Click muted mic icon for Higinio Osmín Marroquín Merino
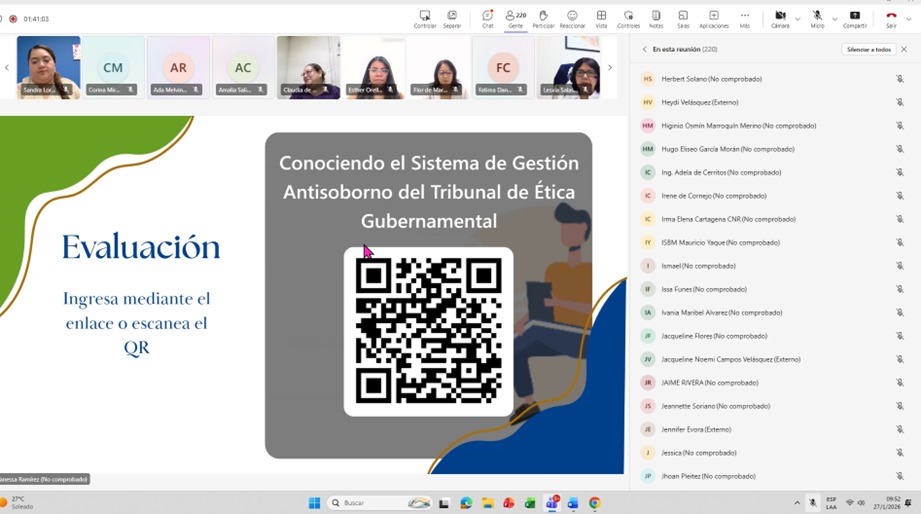Image resolution: width=921 pixels, height=514 pixels. click(900, 126)
